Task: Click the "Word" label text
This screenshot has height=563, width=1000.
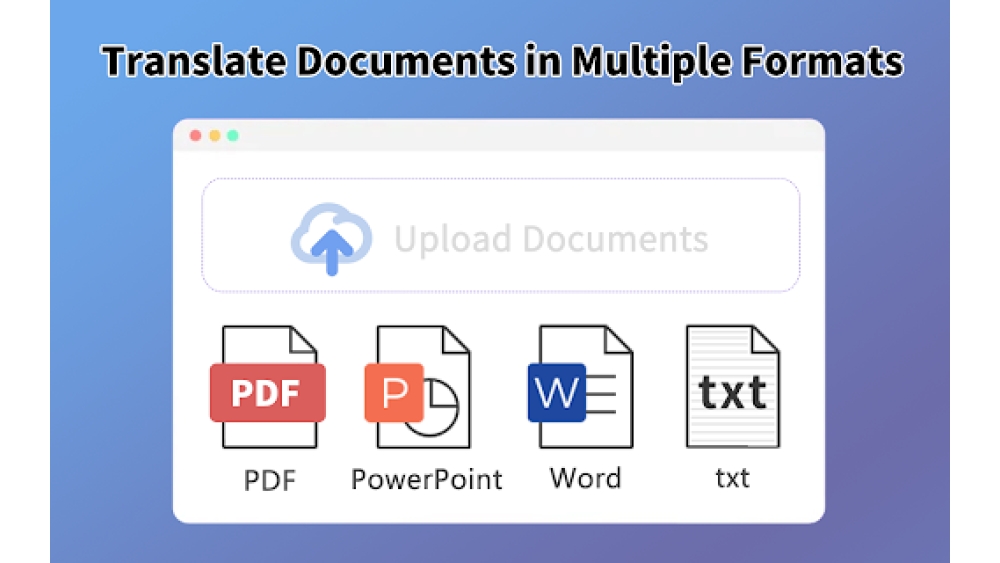Action: 585,478
